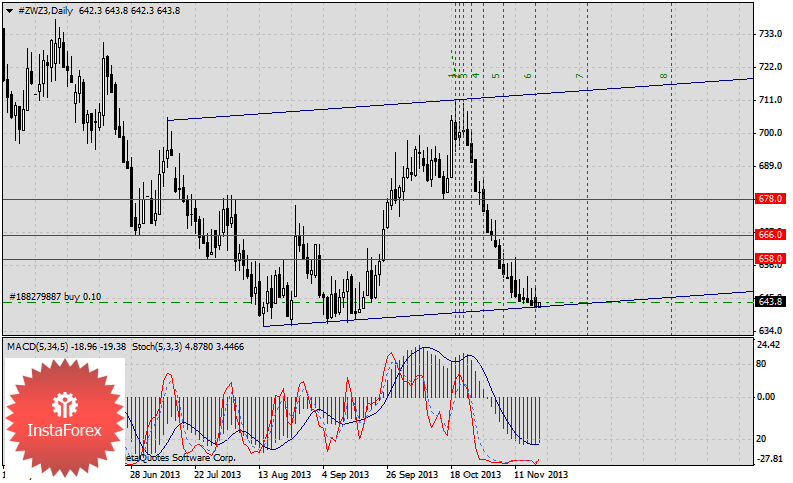Click the 733.0 price scale label

[x=770, y=34]
